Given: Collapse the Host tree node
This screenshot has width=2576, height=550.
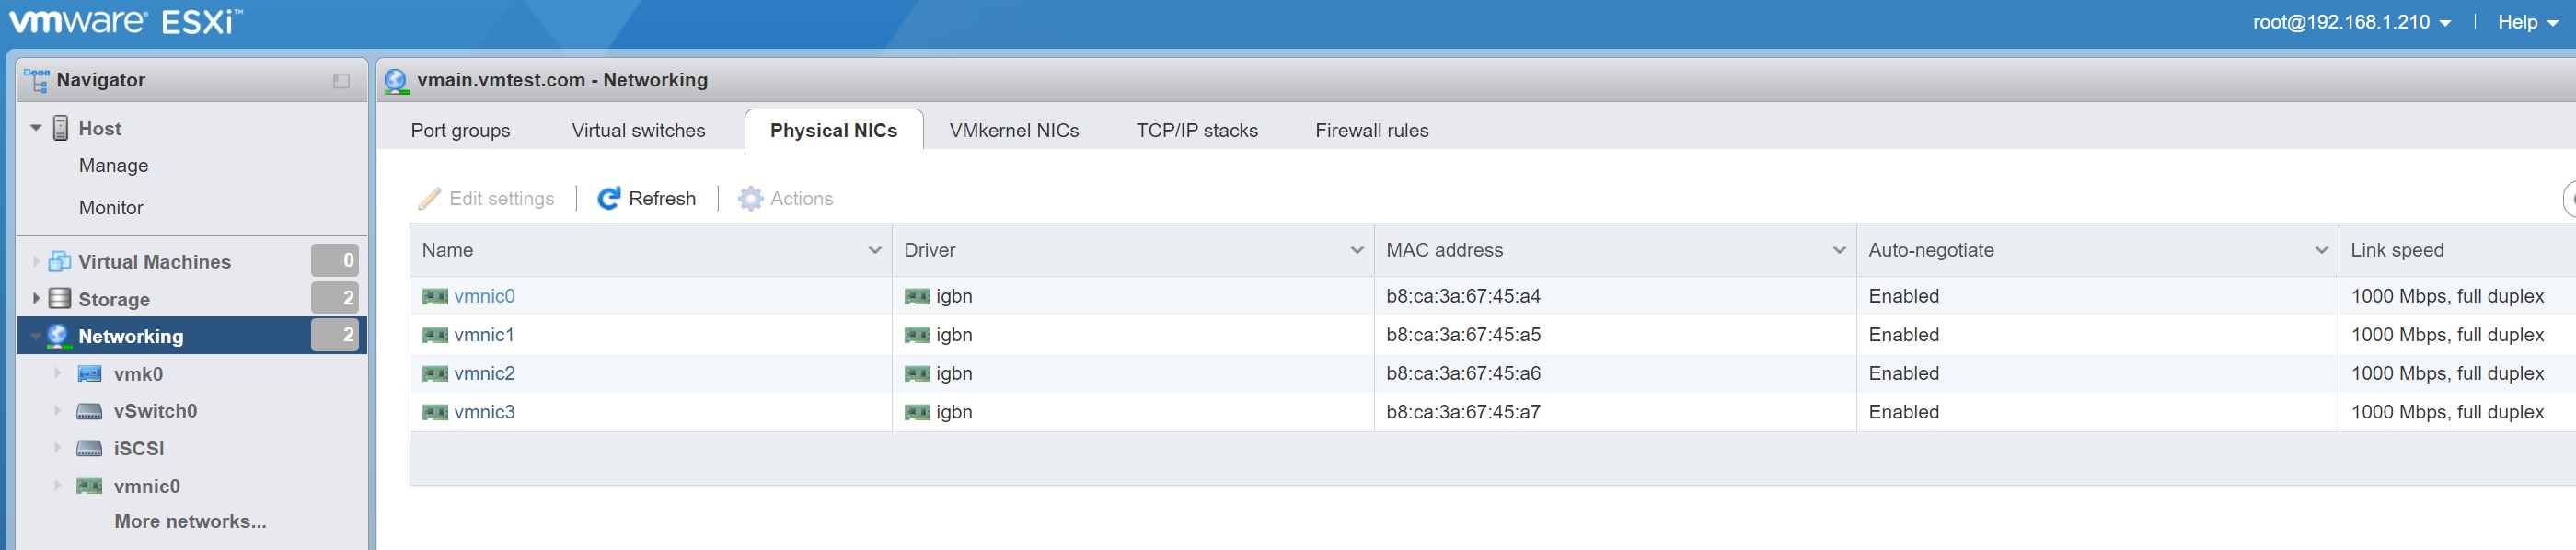Looking at the screenshot, I should tap(36, 128).
